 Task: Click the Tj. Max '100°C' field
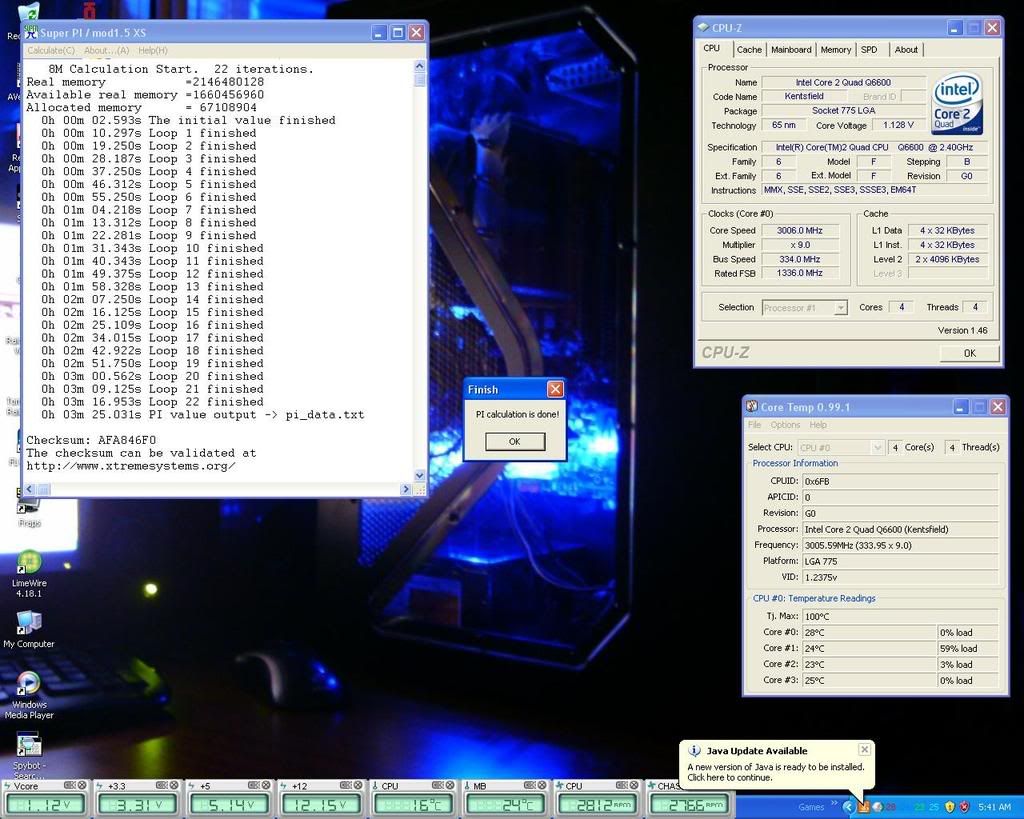point(900,617)
